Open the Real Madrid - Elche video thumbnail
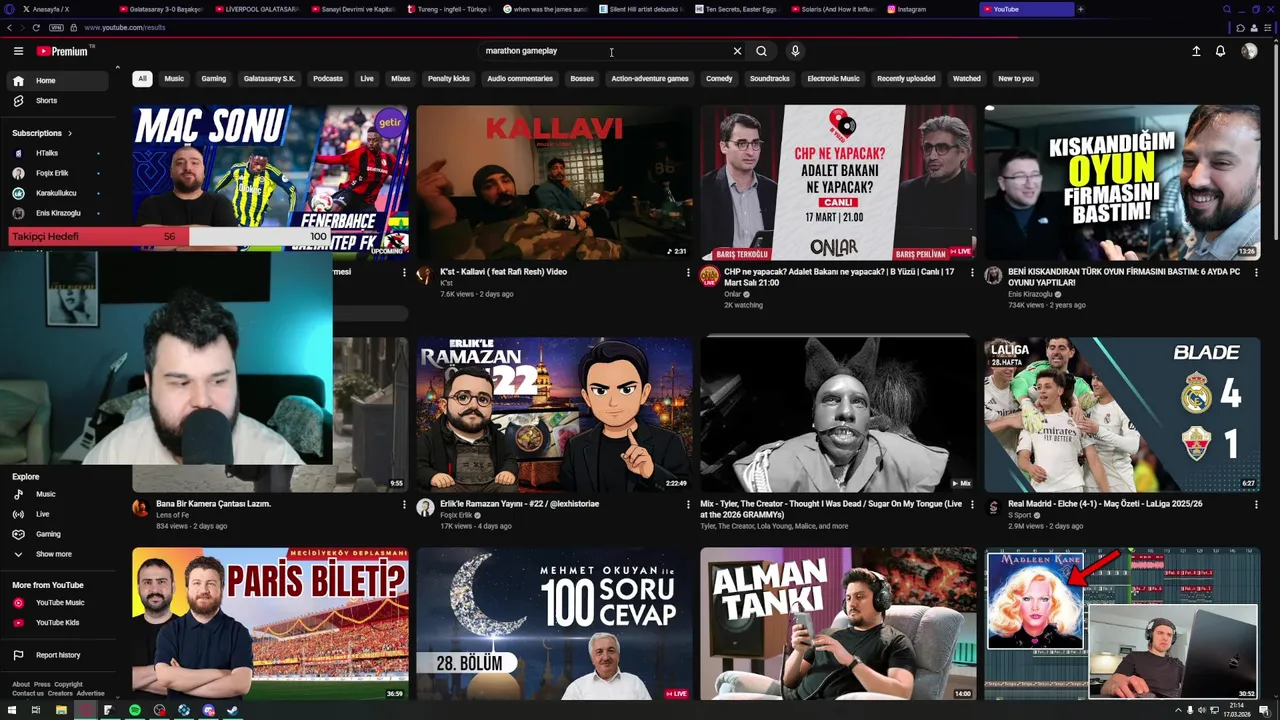1280x720 pixels. click(1122, 415)
